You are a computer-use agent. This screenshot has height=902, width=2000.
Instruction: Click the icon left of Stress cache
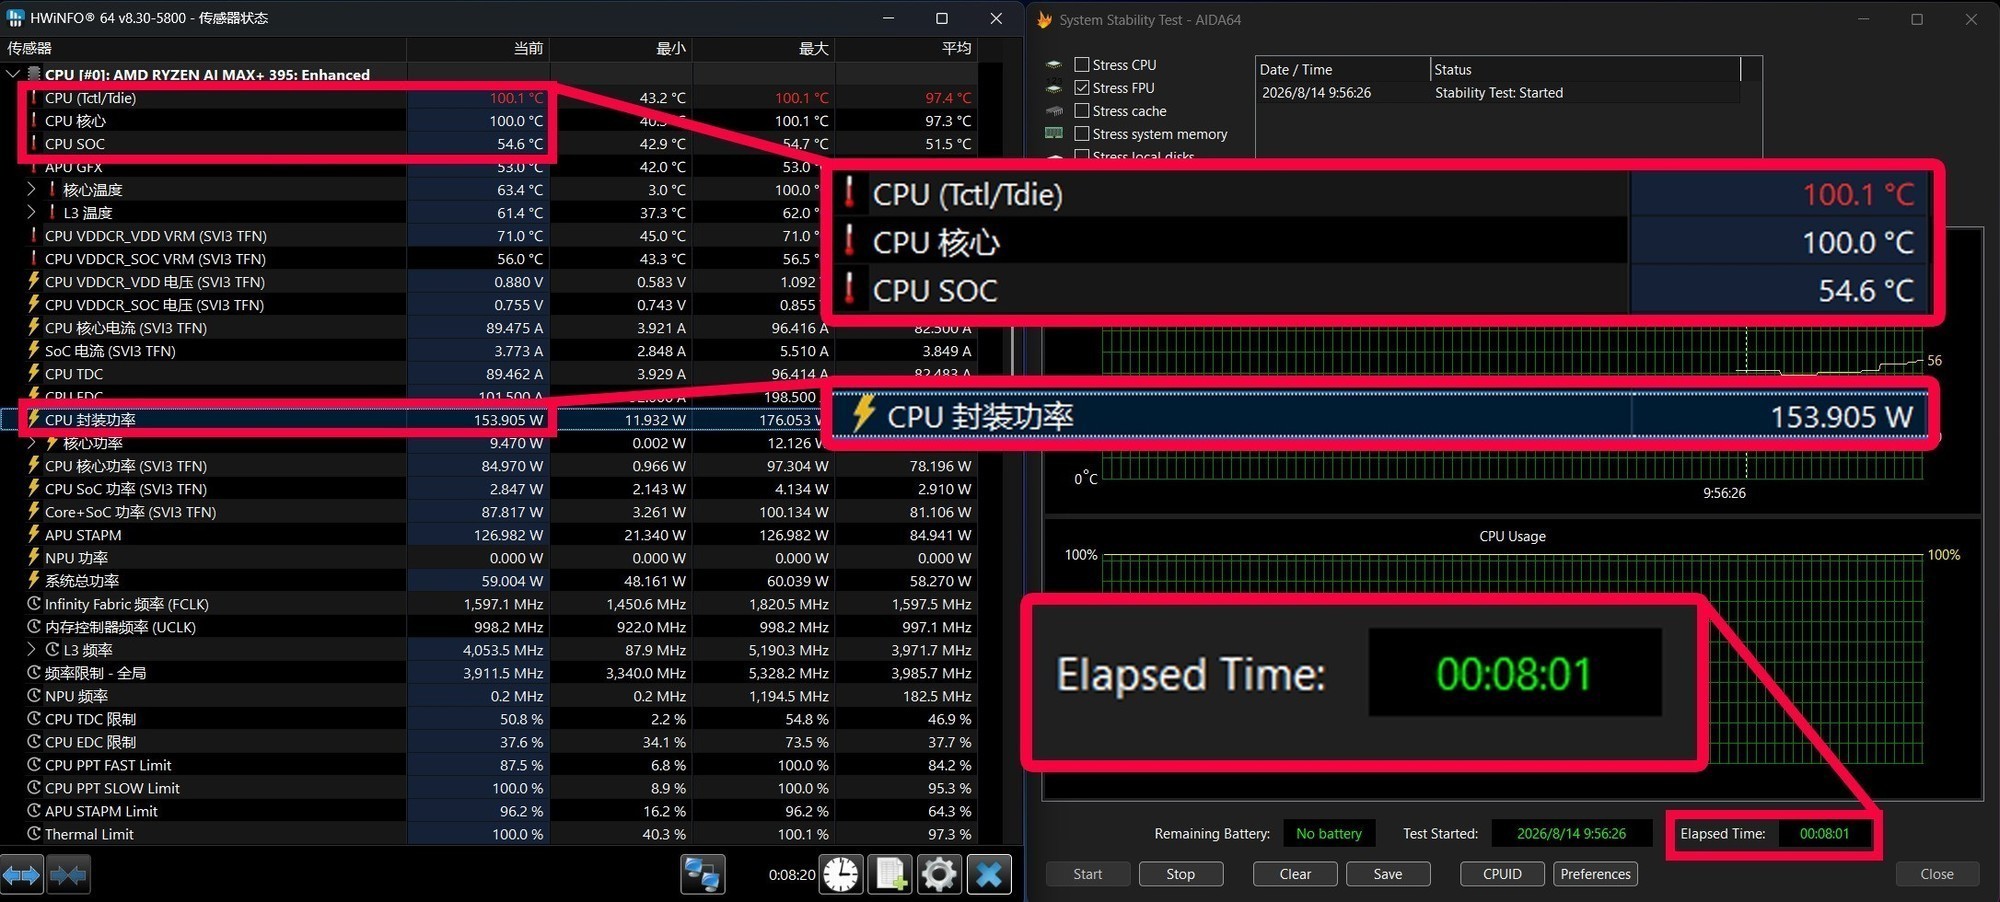click(1054, 111)
